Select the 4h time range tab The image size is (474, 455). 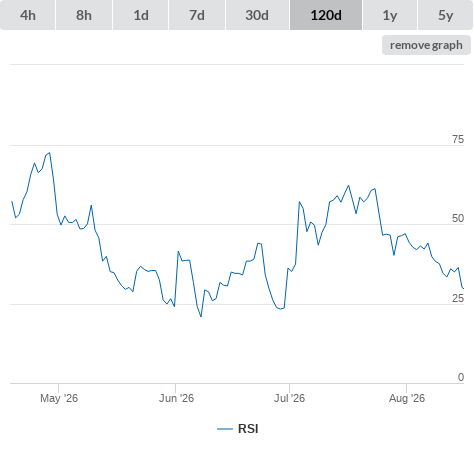point(28,15)
